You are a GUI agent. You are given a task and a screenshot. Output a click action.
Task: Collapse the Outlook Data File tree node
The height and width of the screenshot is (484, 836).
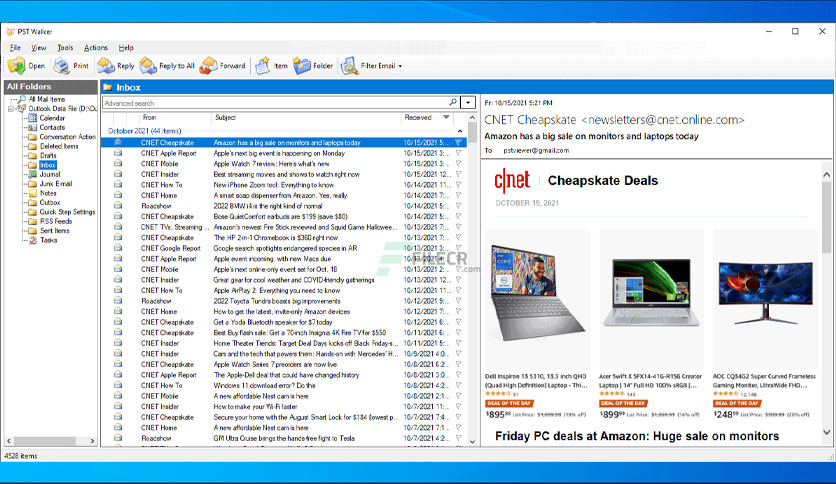pyautogui.click(x=10, y=109)
